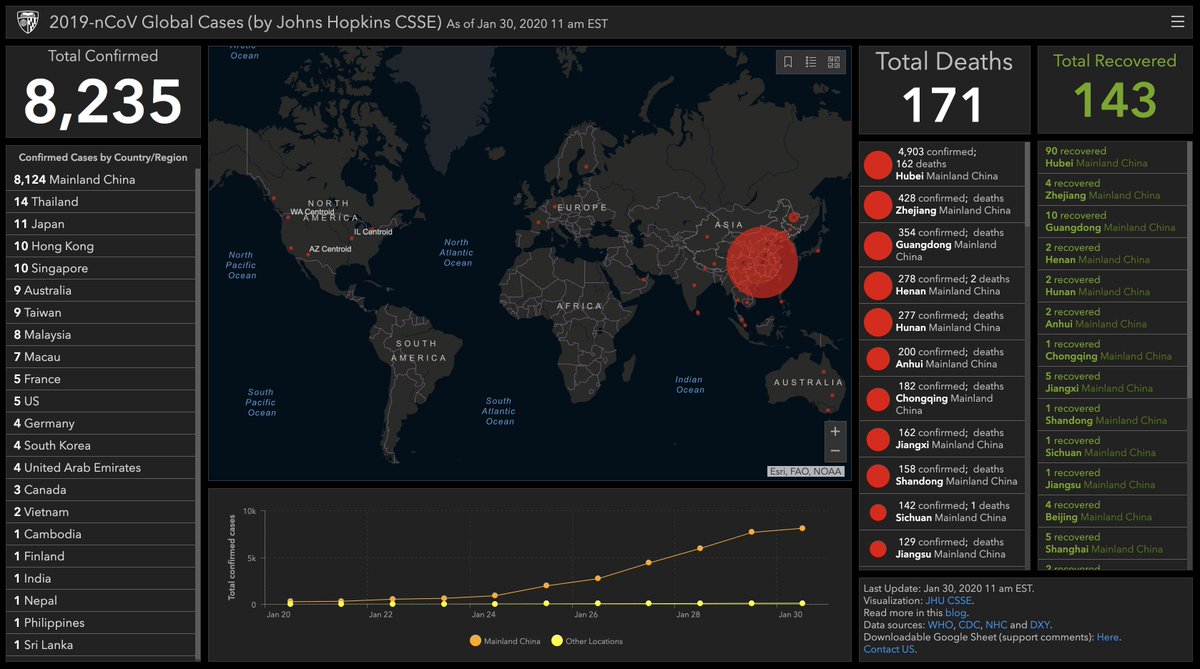Click the Total Recovered 143 figure

point(1115,101)
